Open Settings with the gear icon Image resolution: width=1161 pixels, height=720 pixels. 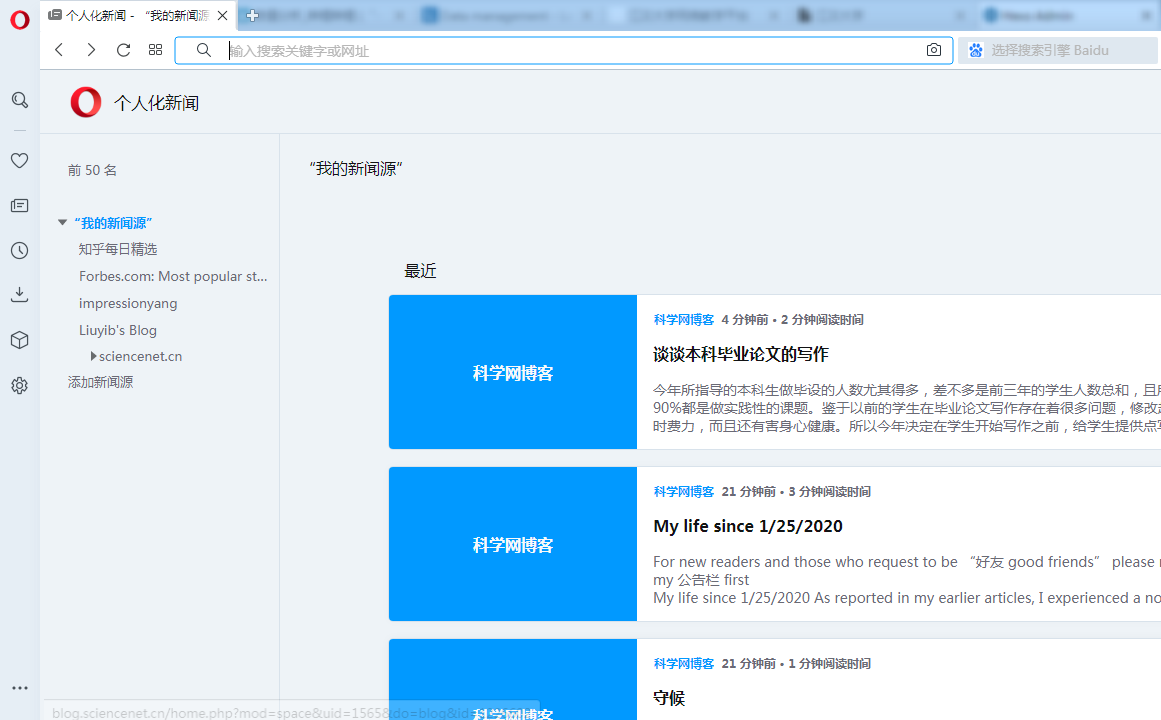point(19,385)
